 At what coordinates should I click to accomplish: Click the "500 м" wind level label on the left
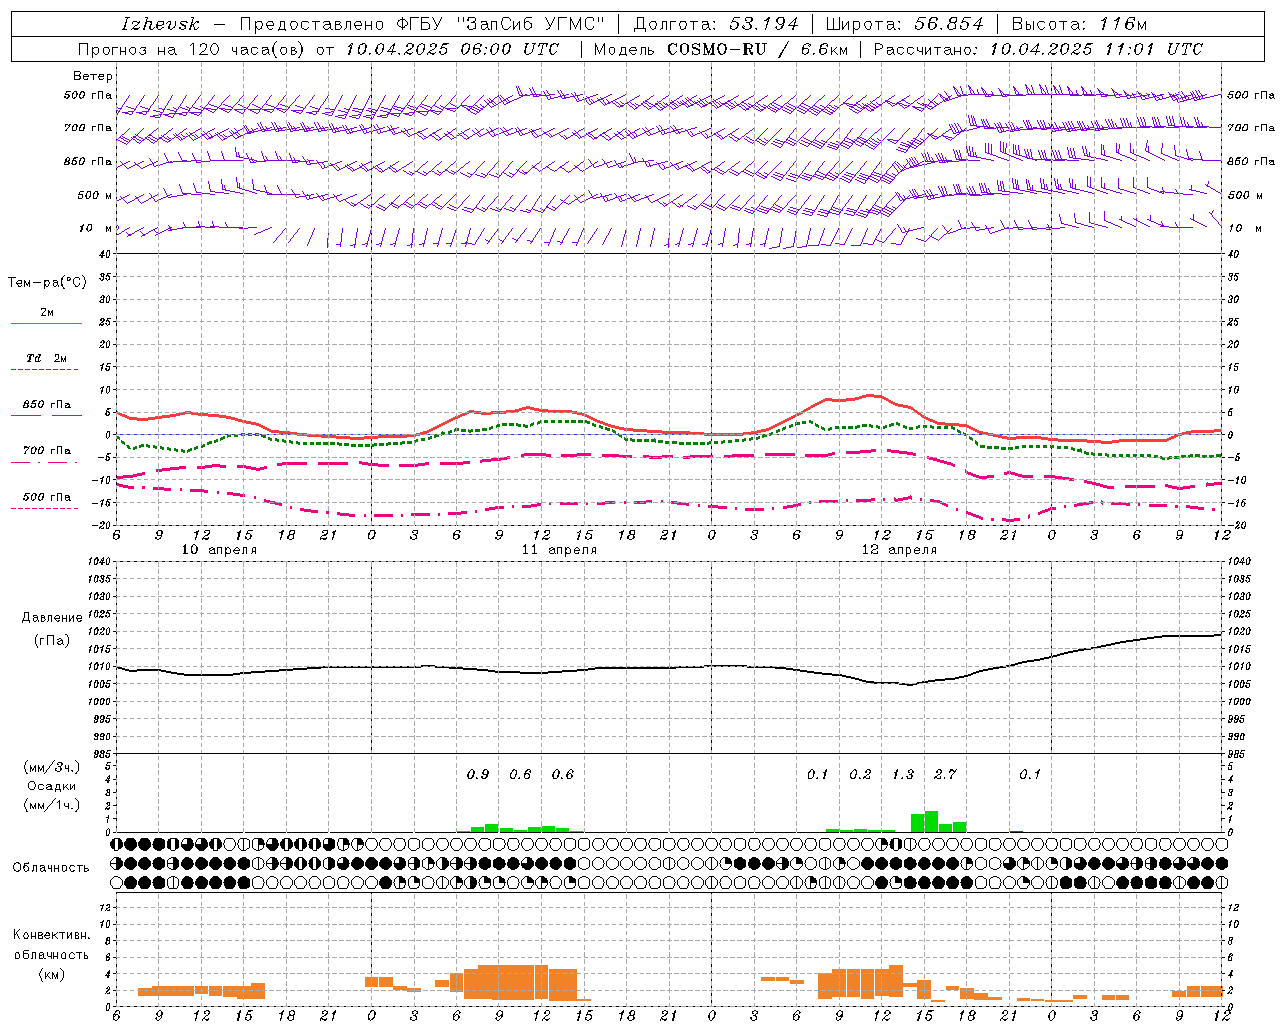pos(95,195)
